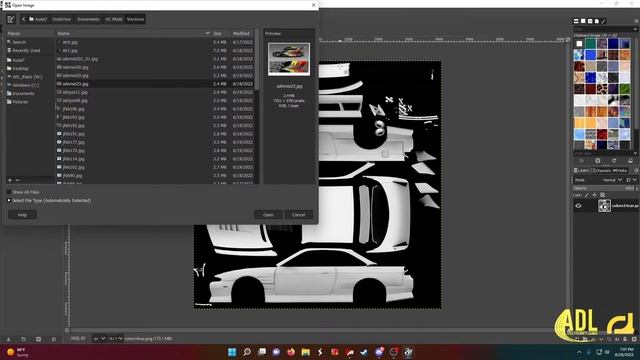Click the add bookmark plus icon under Places
The width and height of the screenshot is (640, 360).
(10, 180)
